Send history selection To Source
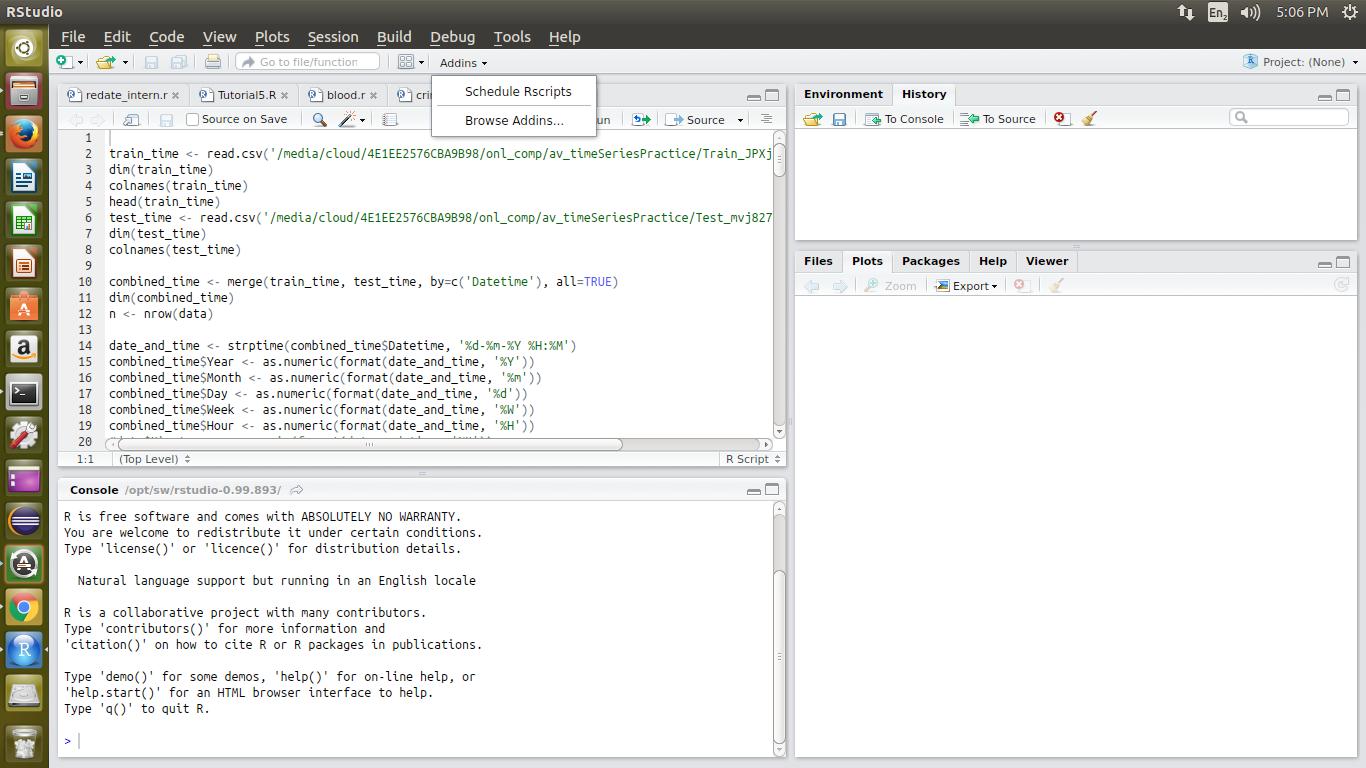 [x=997, y=118]
